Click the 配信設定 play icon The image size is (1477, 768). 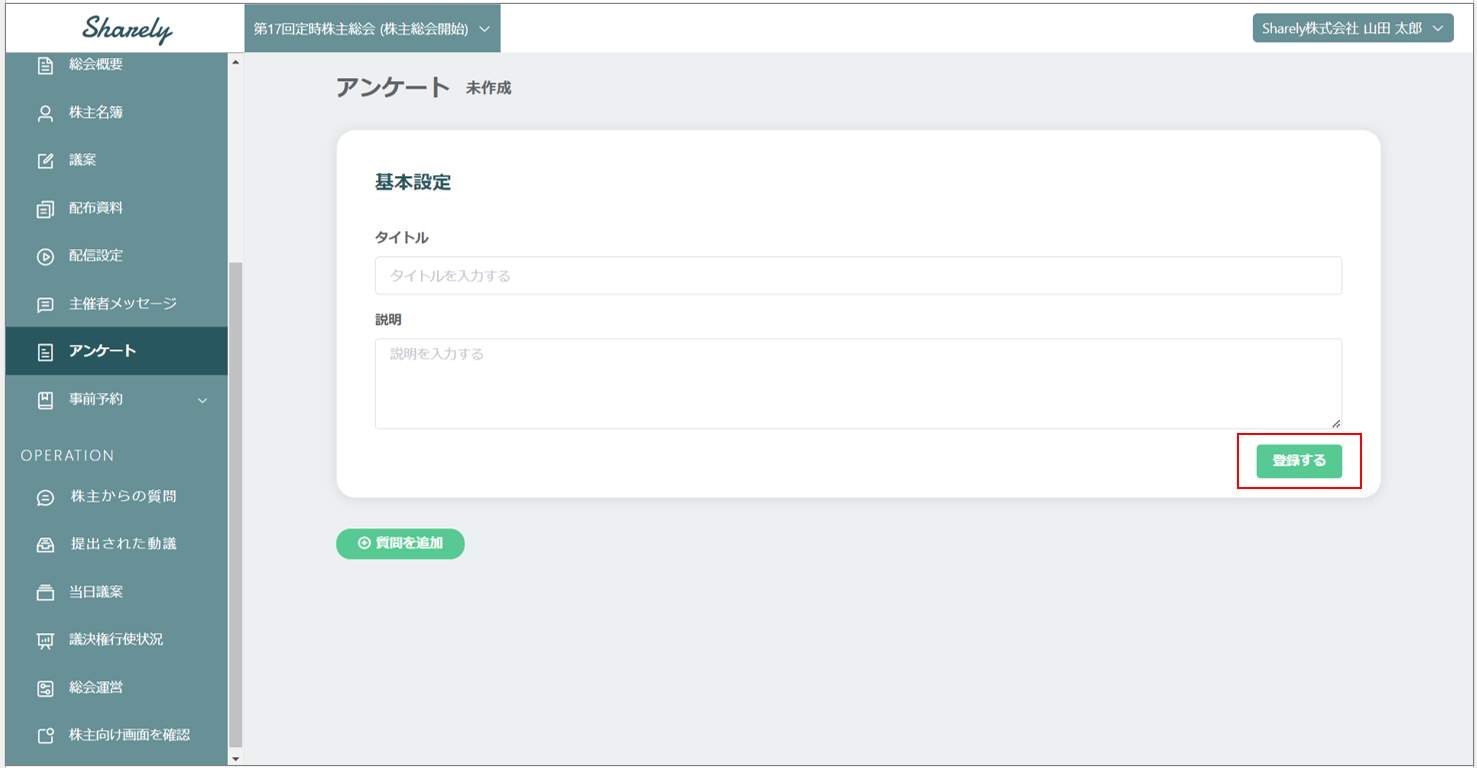(x=45, y=256)
